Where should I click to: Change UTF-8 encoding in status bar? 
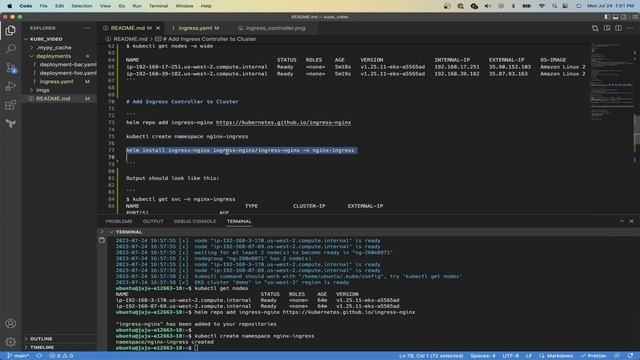click(x=511, y=356)
